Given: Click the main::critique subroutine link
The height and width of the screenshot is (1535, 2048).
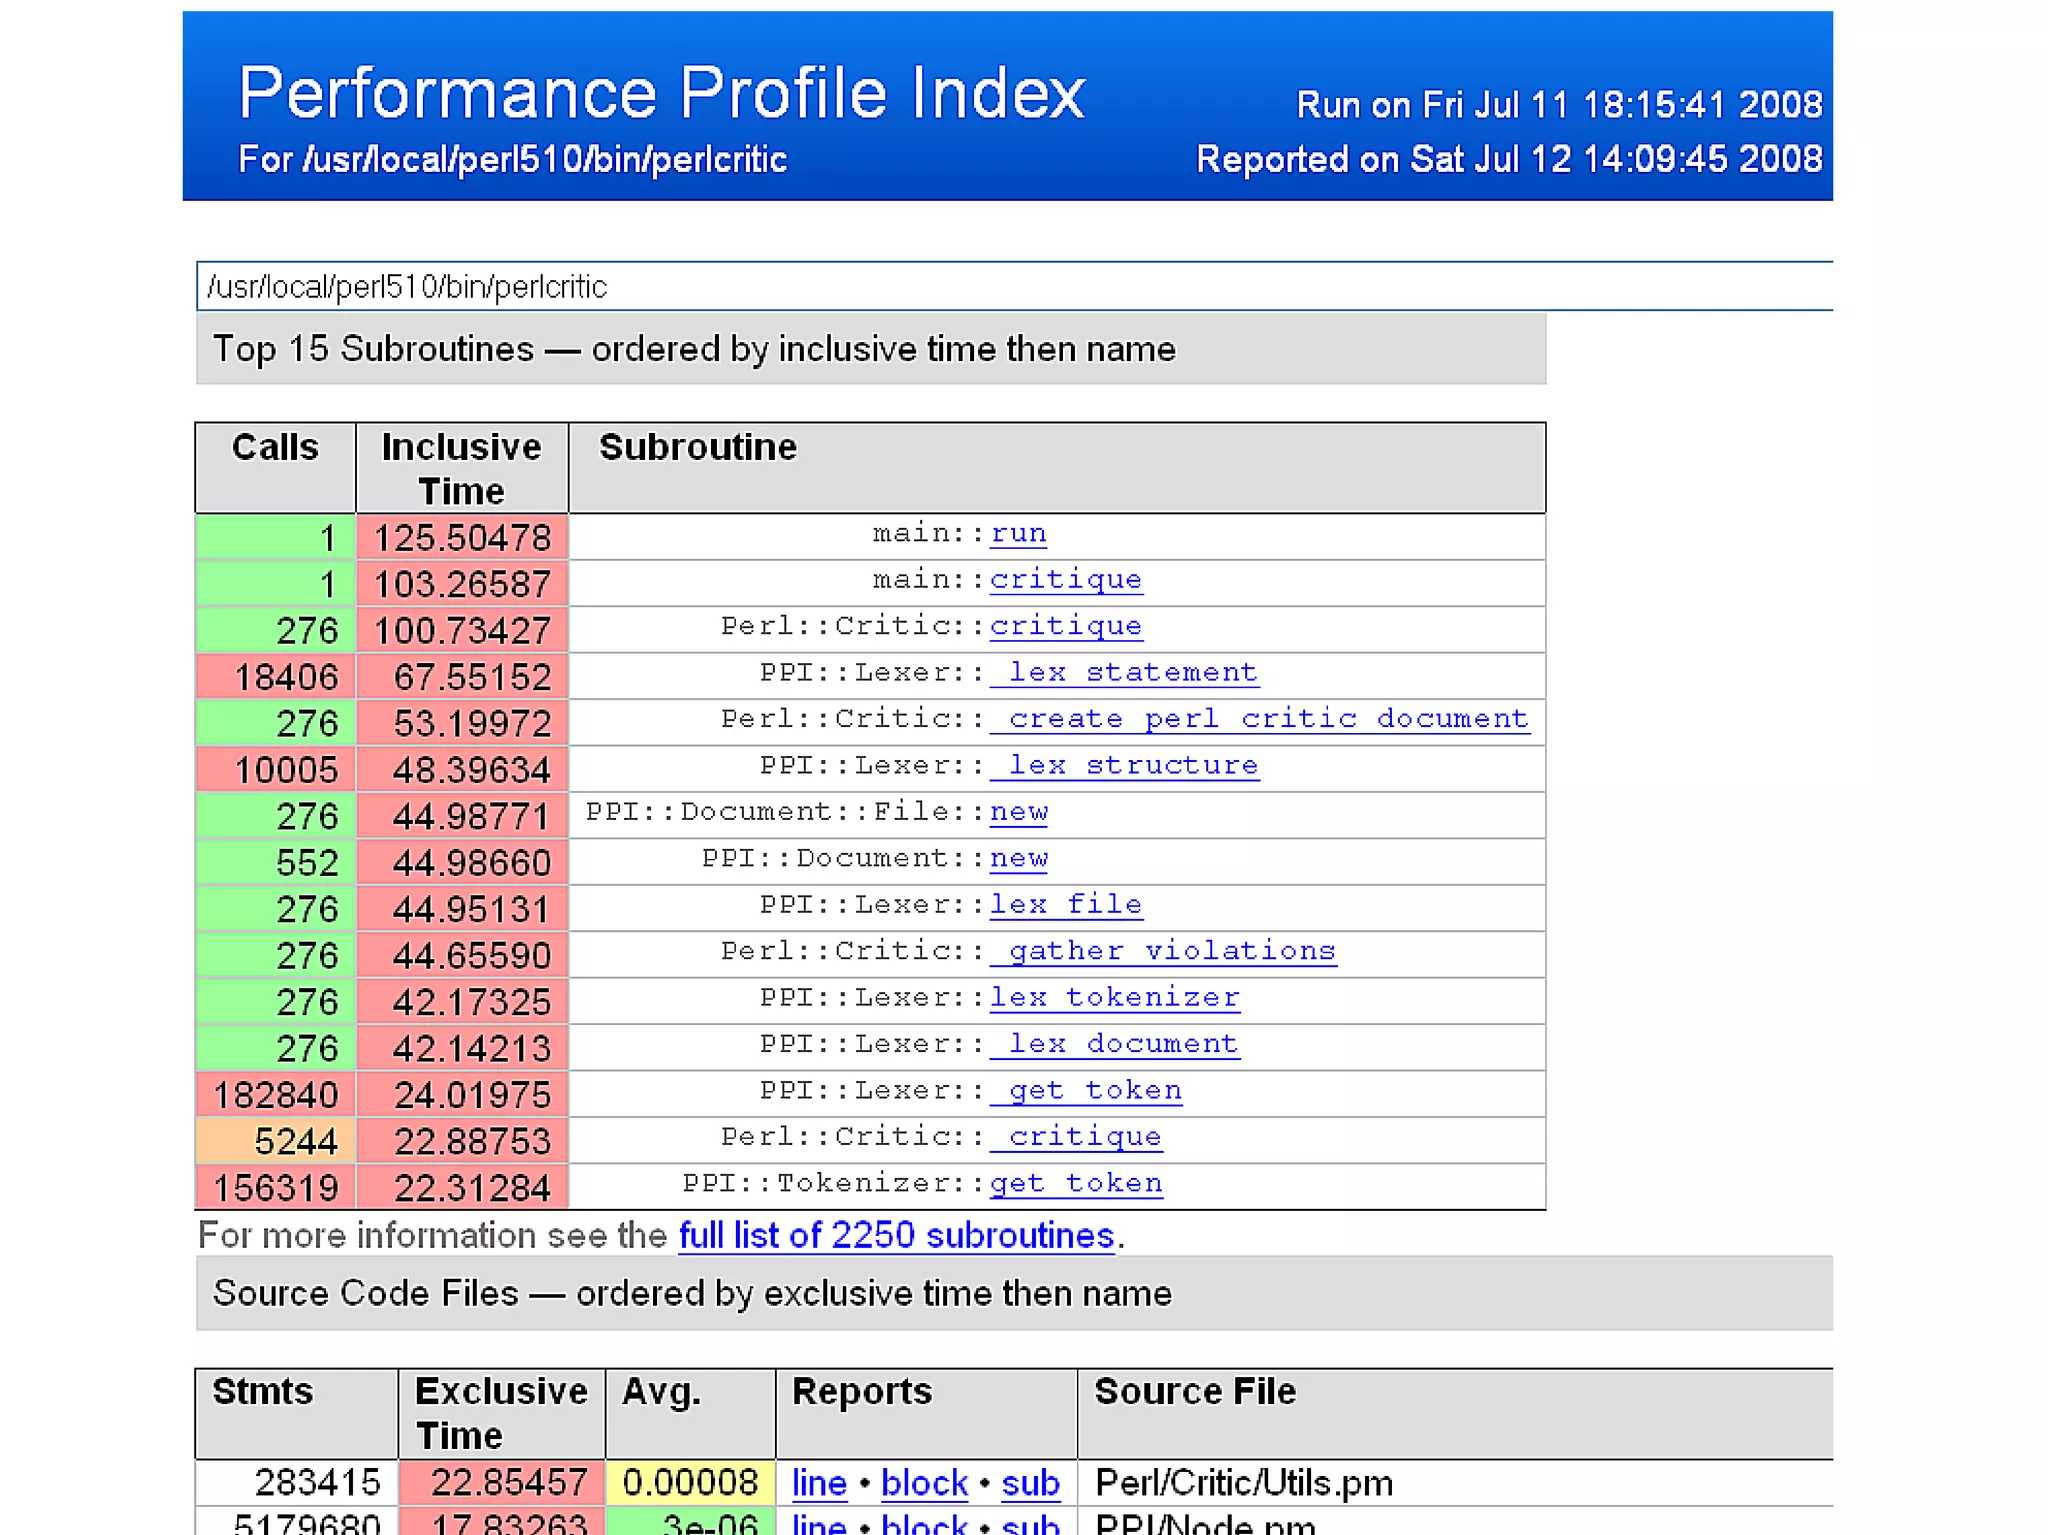Looking at the screenshot, I should [x=1065, y=580].
